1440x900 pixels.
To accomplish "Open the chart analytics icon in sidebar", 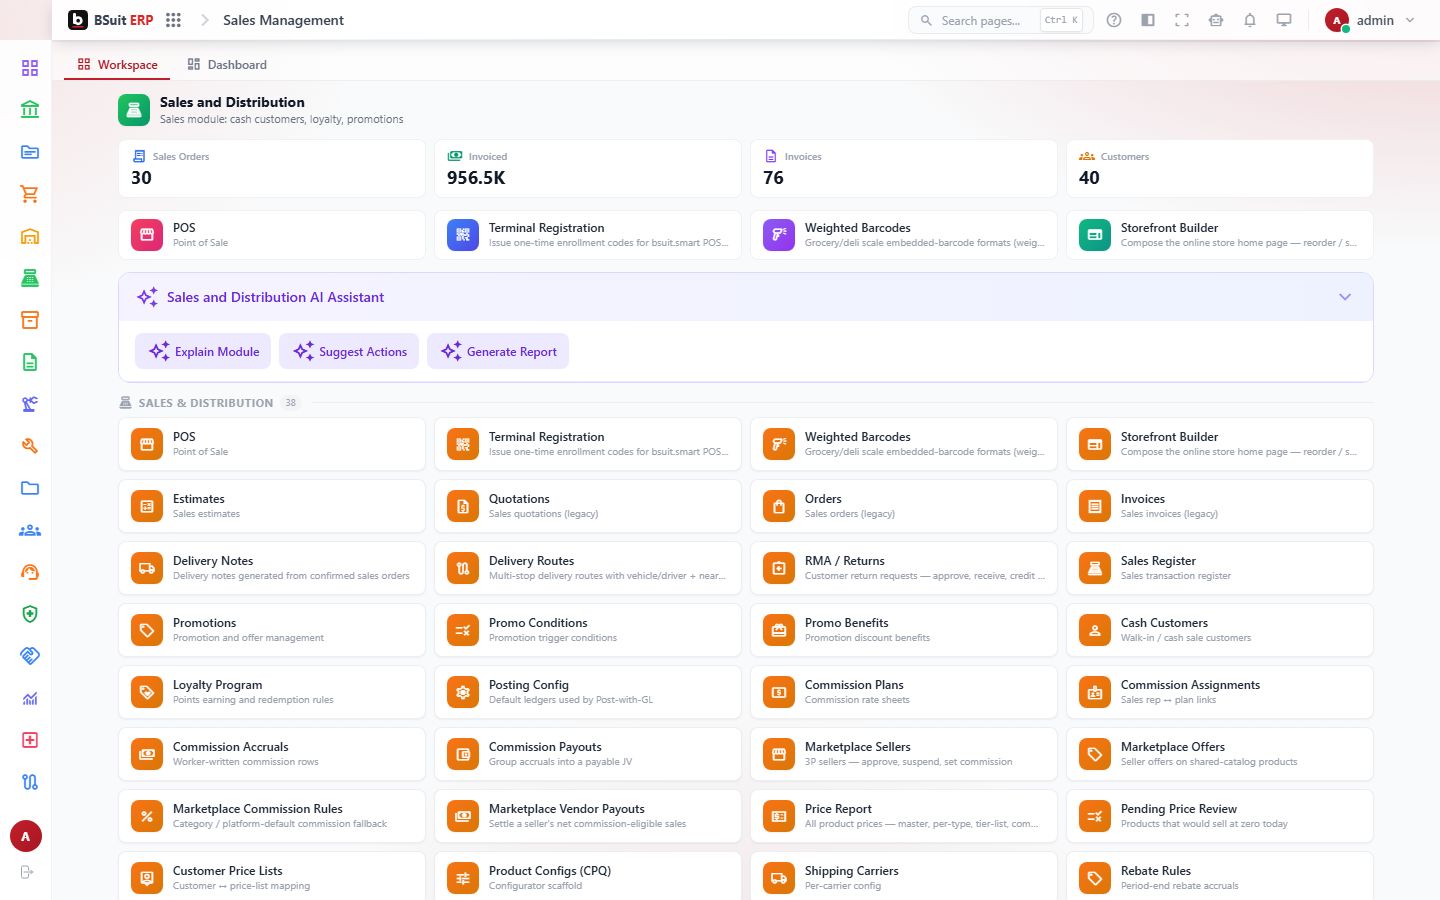I will (30, 698).
